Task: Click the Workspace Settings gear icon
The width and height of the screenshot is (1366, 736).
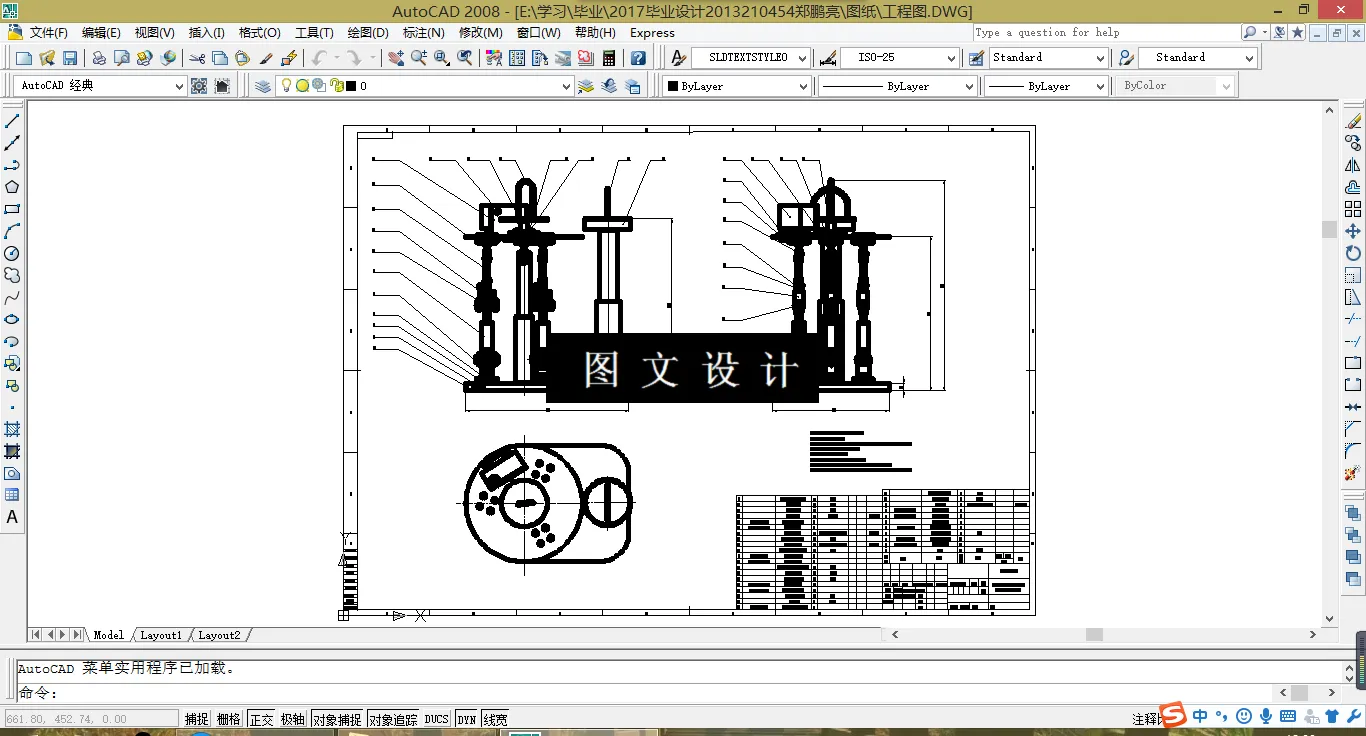Action: (x=199, y=86)
